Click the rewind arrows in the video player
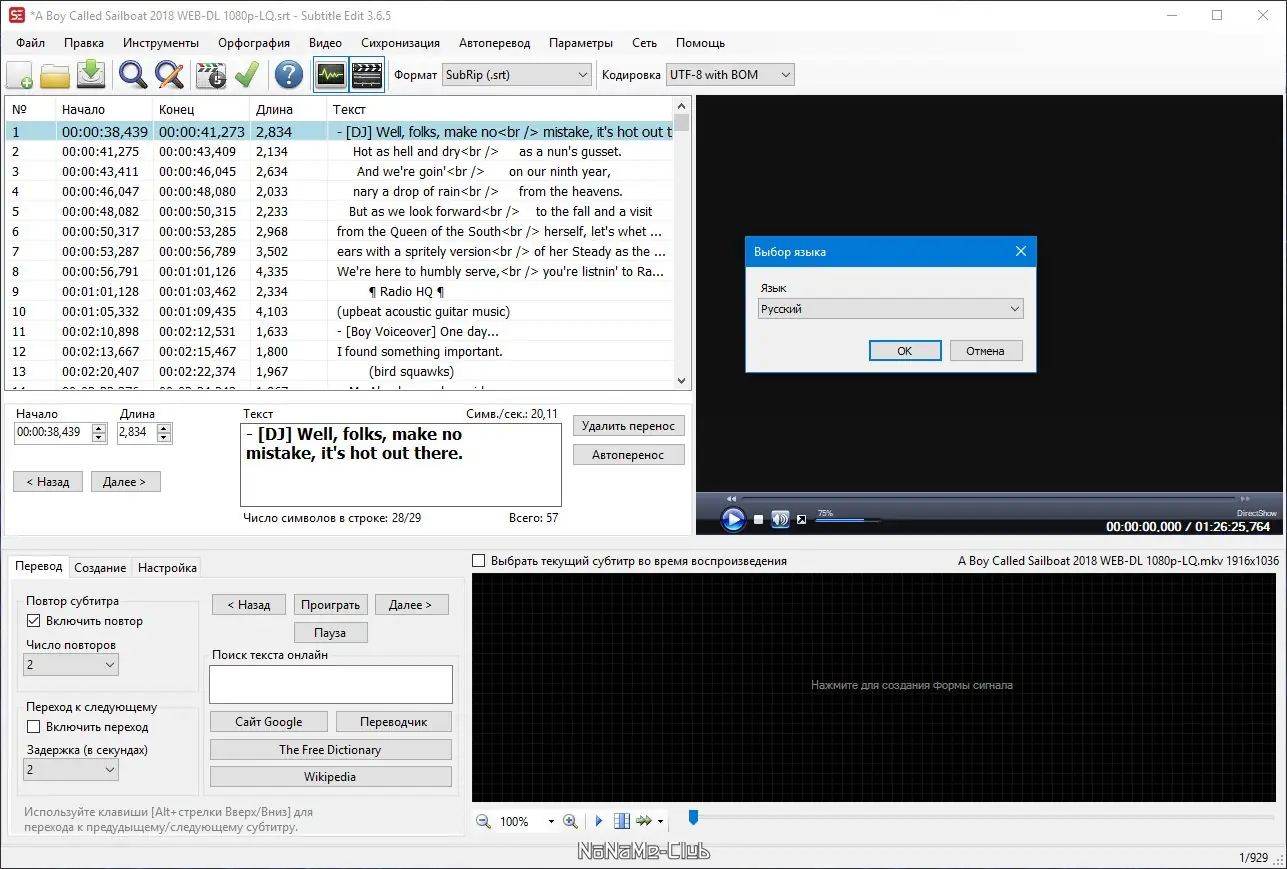 [x=731, y=498]
